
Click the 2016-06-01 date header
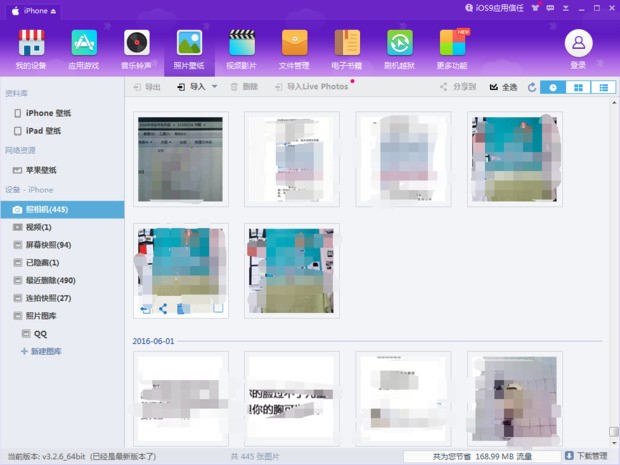tap(153, 341)
